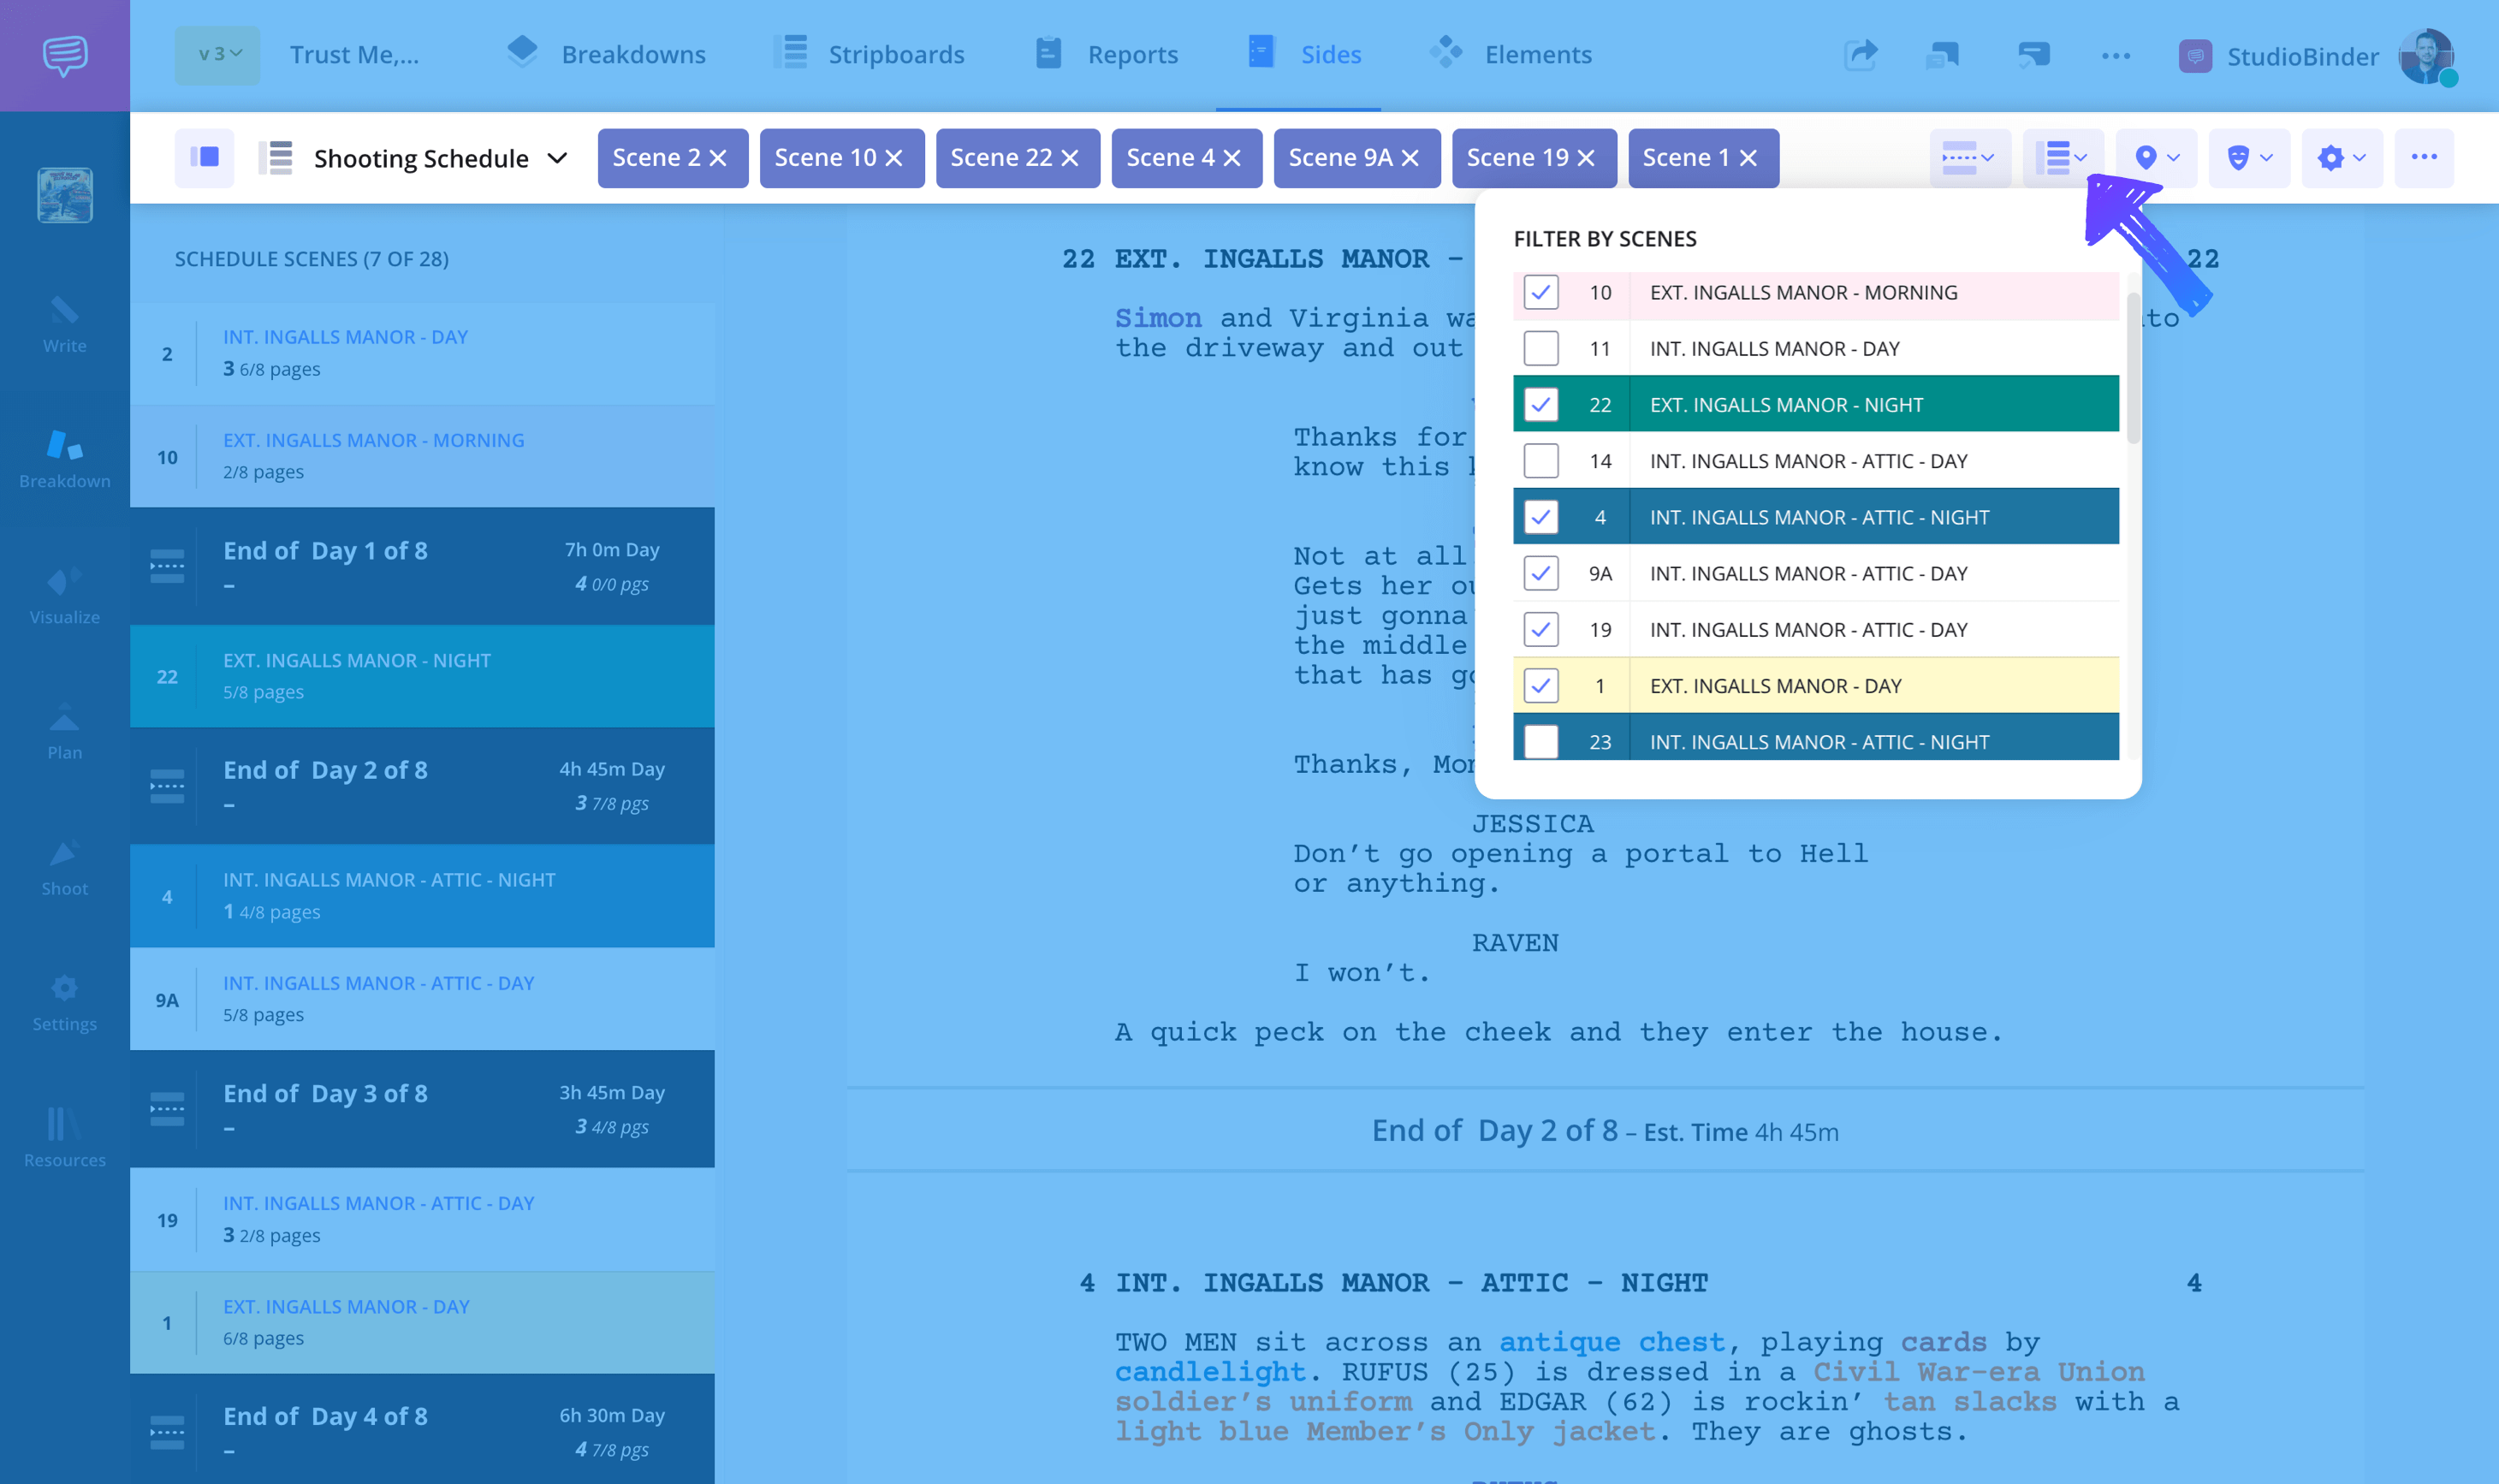Open the location pin filter dropdown

[2156, 157]
